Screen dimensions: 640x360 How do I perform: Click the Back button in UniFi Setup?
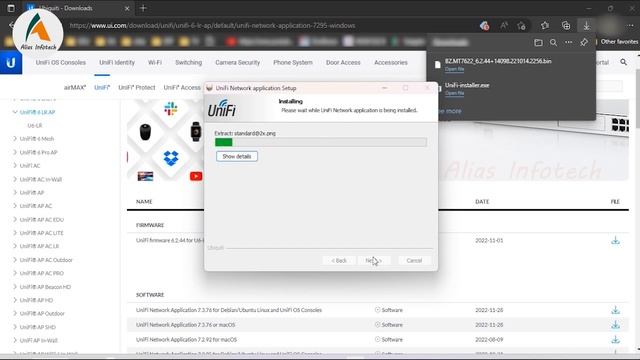[339, 260]
